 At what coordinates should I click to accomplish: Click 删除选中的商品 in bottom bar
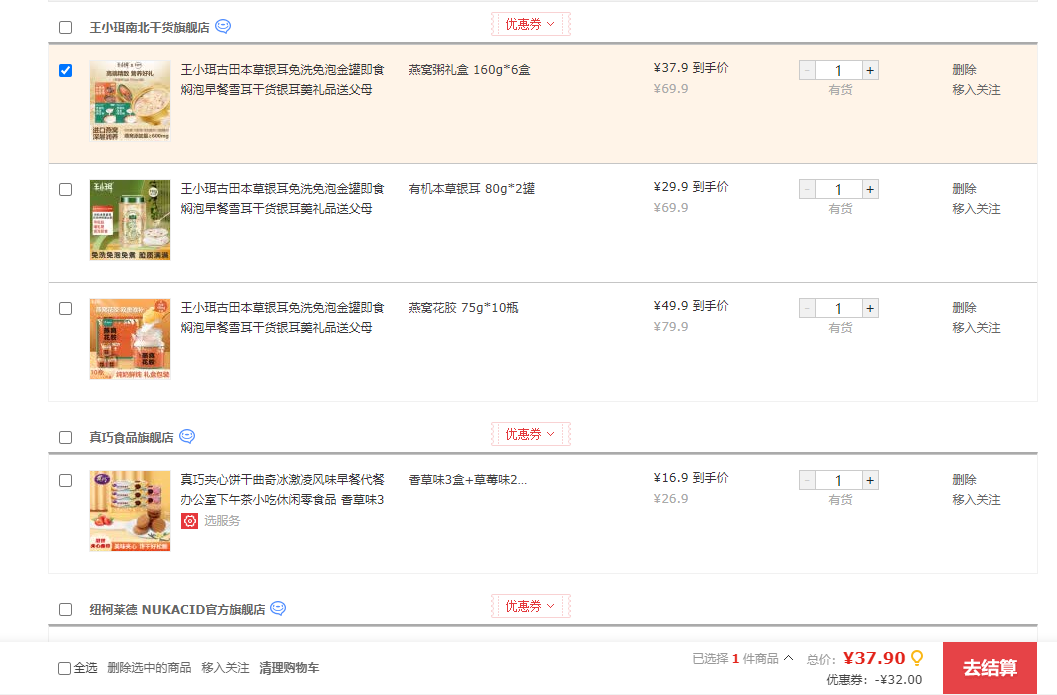(149, 668)
